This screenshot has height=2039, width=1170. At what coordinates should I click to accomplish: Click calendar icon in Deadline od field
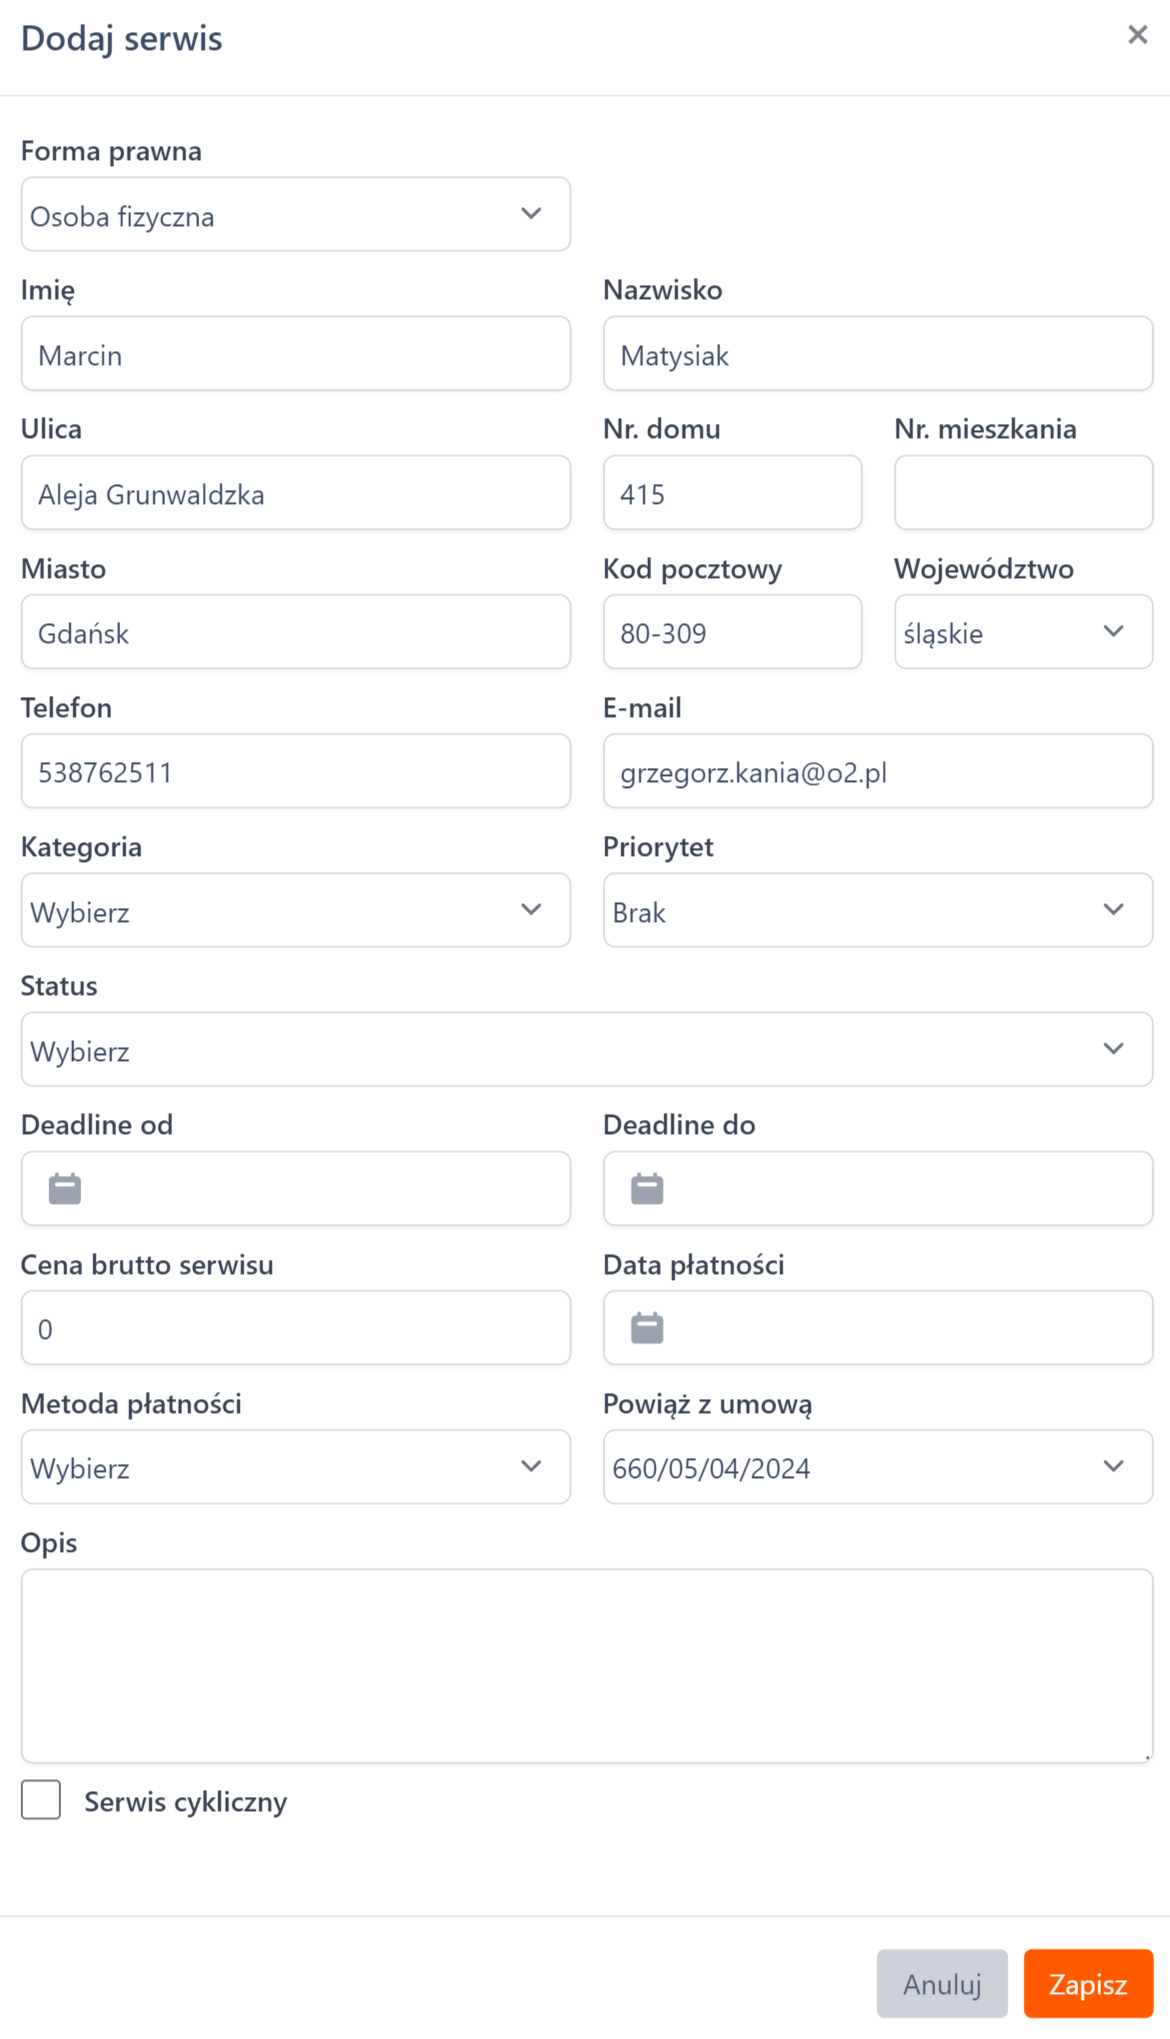point(65,1189)
